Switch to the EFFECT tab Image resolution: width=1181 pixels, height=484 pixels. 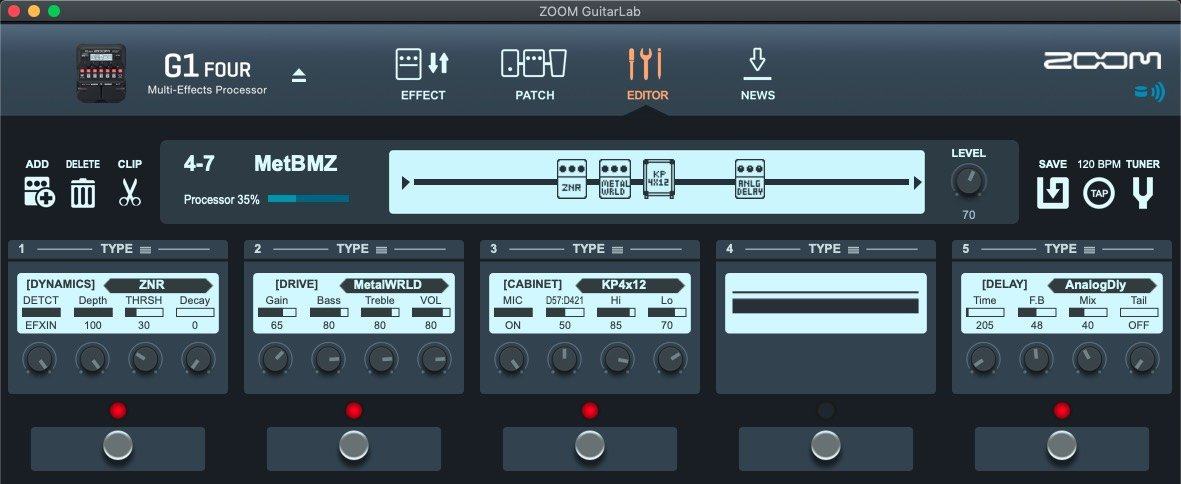tap(423, 74)
